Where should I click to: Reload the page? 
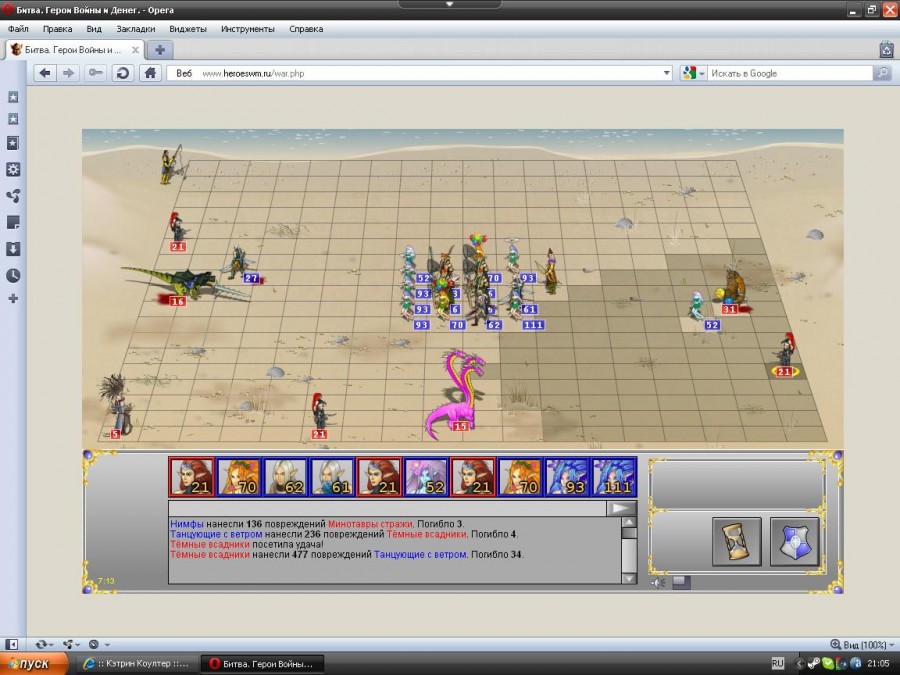coord(122,73)
